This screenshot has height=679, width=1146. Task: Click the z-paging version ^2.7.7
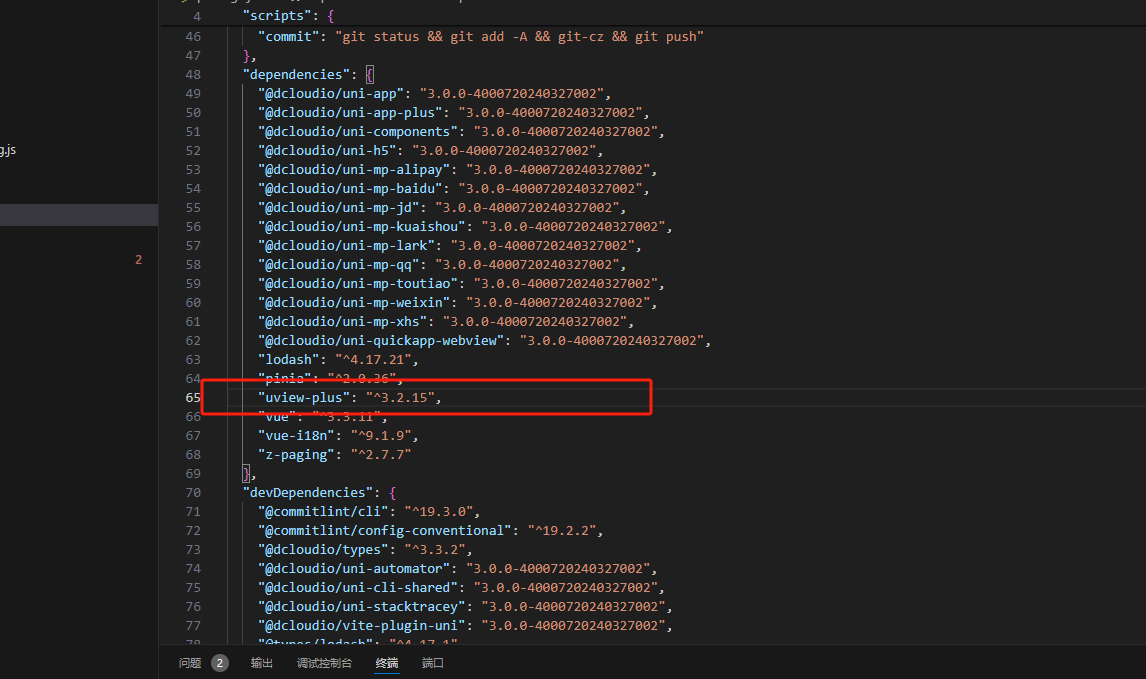click(x=380, y=454)
